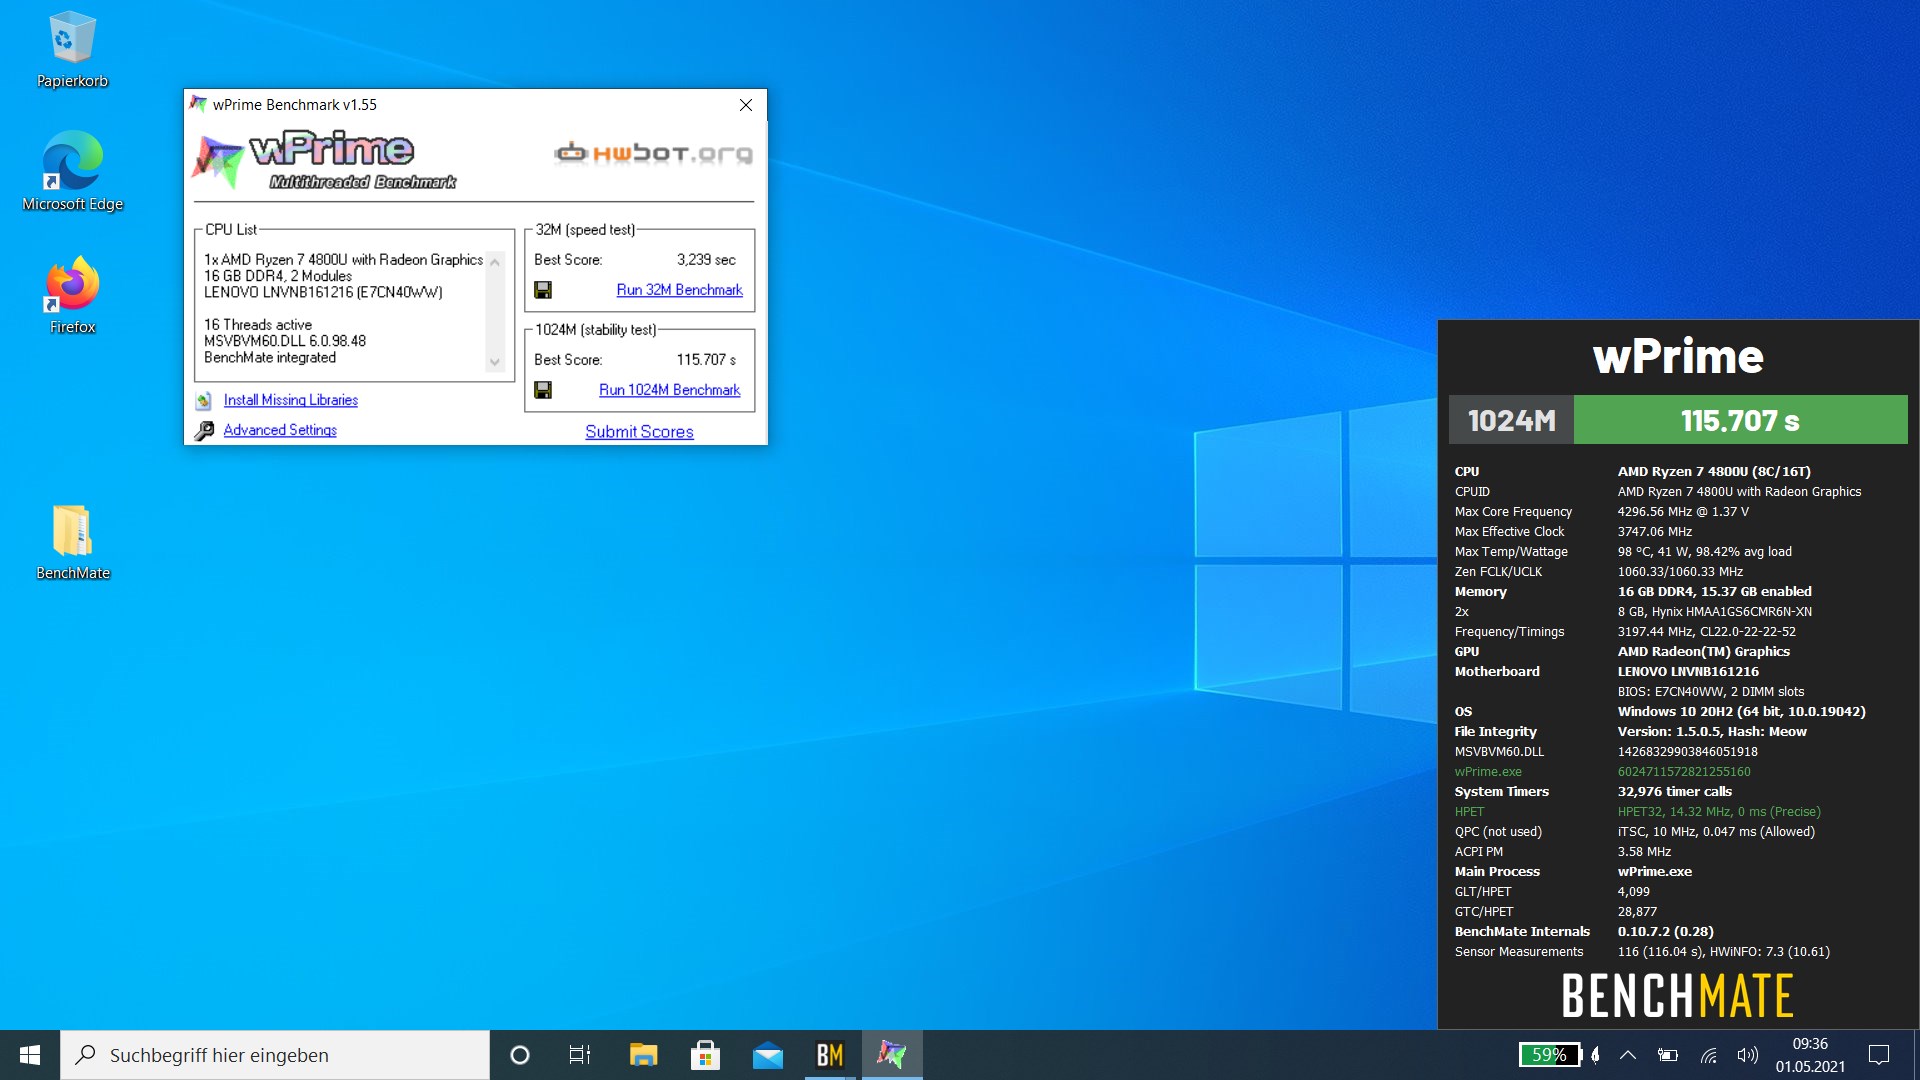Viewport: 1920px width, 1080px height.
Task: Select the BenchMate folder on desktop
Action: tap(72, 542)
